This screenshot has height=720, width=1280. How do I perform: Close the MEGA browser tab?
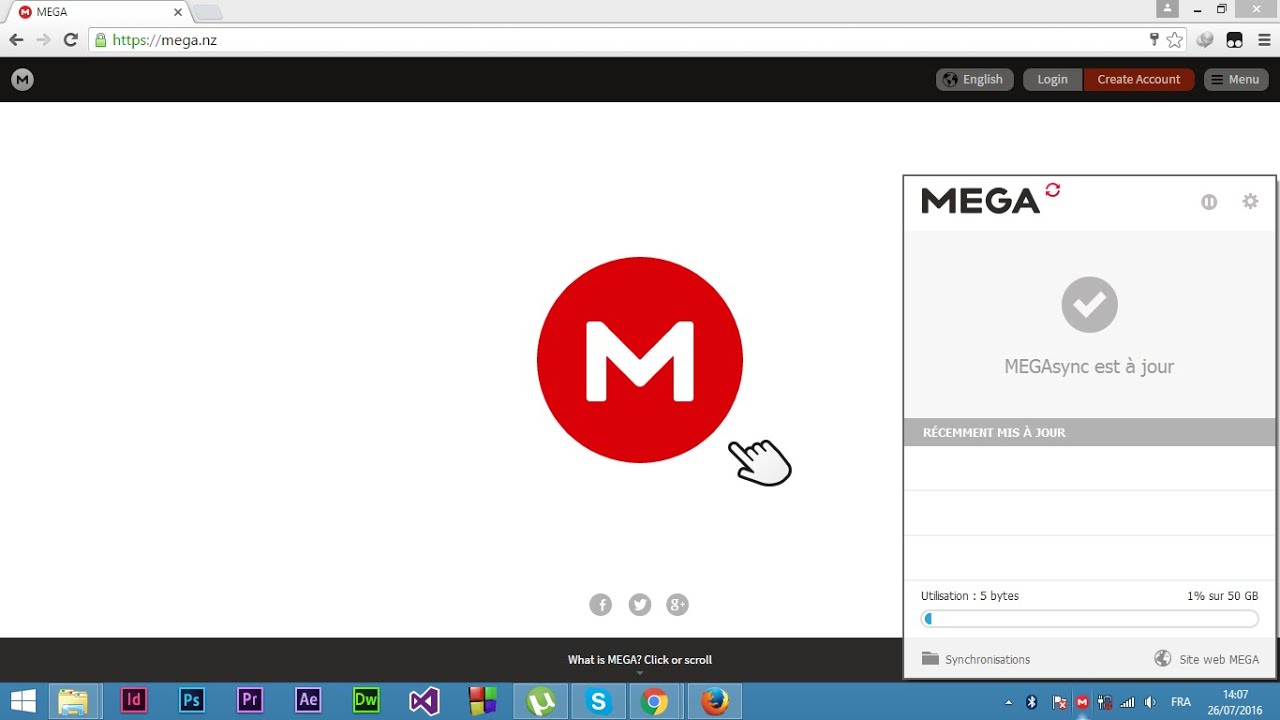tap(178, 12)
